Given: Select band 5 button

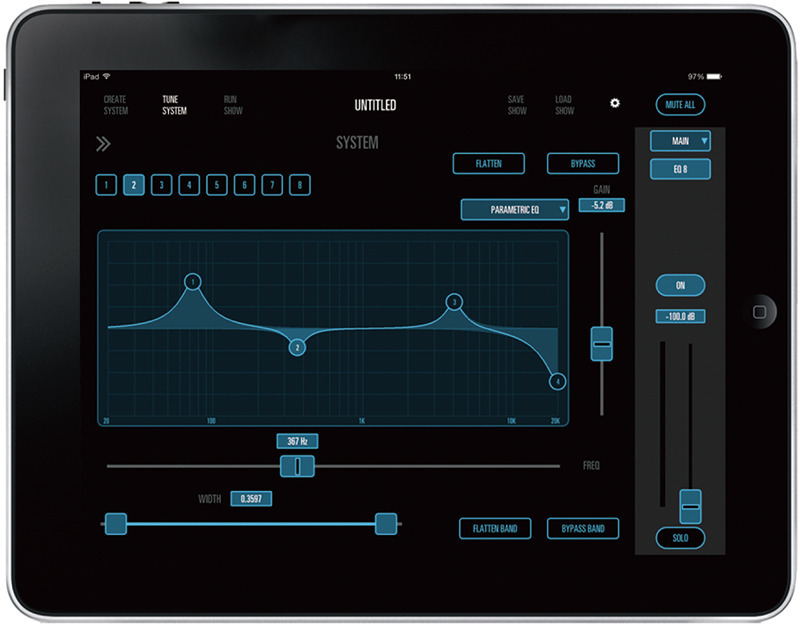Looking at the screenshot, I should 217,185.
